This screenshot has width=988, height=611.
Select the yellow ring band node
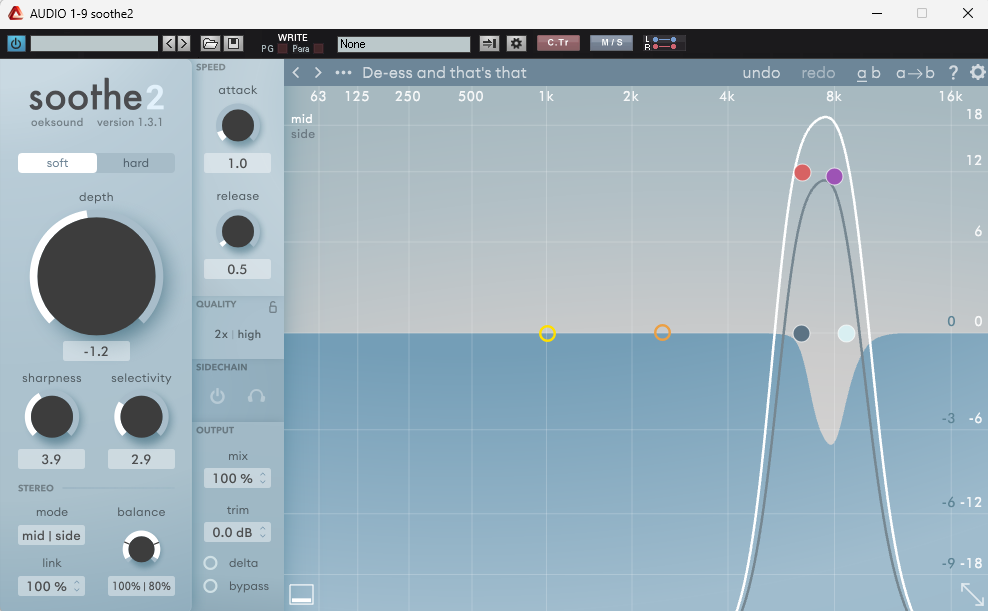pyautogui.click(x=547, y=333)
